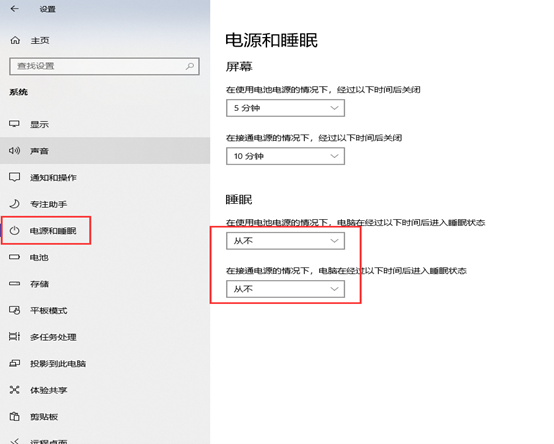Open the 5 分钟 battery screen dropdown
The width and height of the screenshot is (554, 444).
[285, 108]
